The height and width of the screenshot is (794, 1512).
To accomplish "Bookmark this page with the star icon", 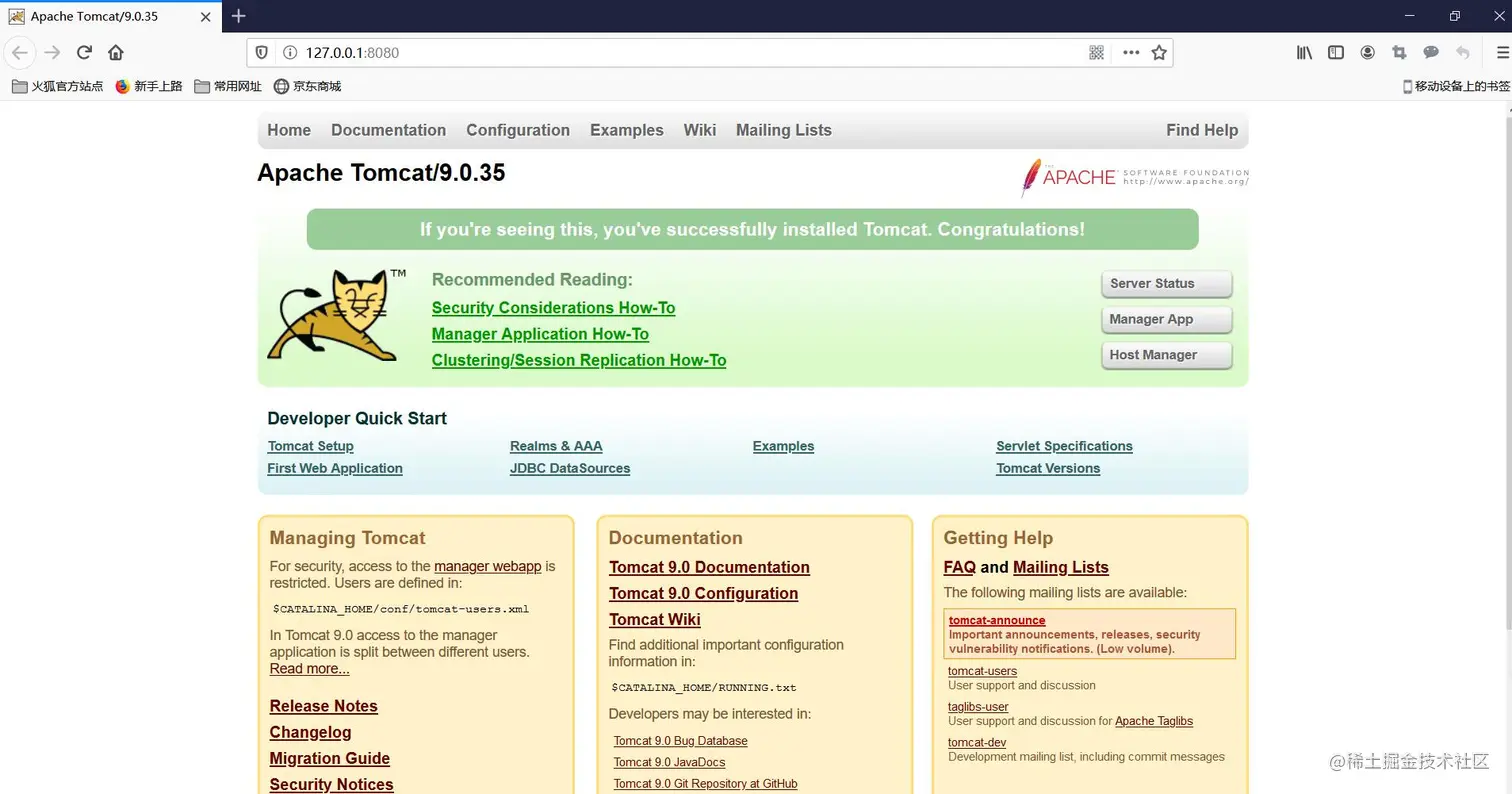I will (x=1159, y=52).
